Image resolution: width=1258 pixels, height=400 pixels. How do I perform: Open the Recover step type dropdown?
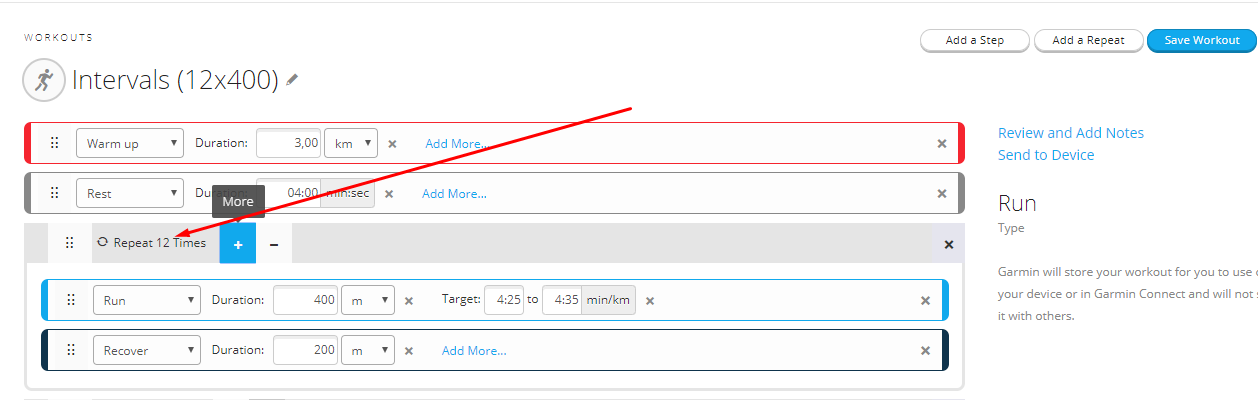(146, 350)
